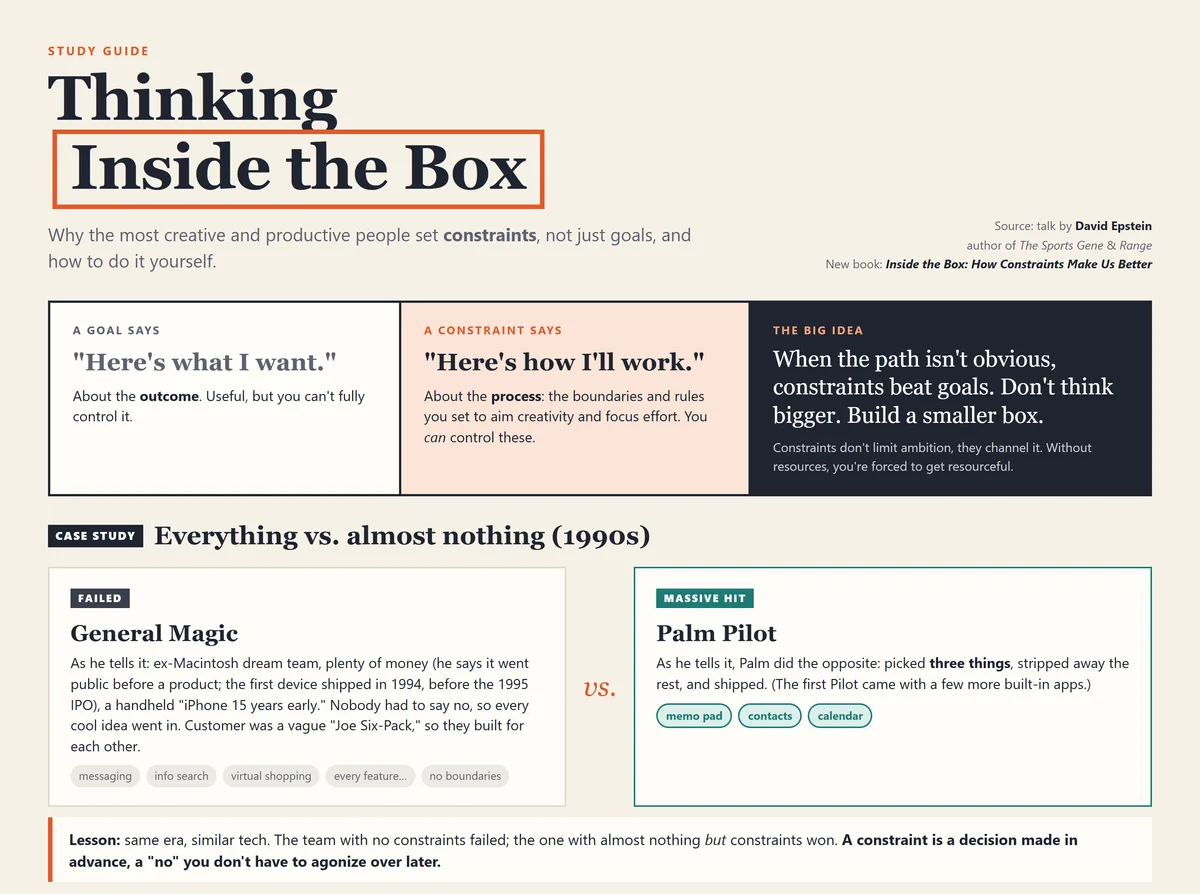1200x894 pixels.
Task: Click 'Constraints don't limit ambition' text
Action: click(932, 457)
